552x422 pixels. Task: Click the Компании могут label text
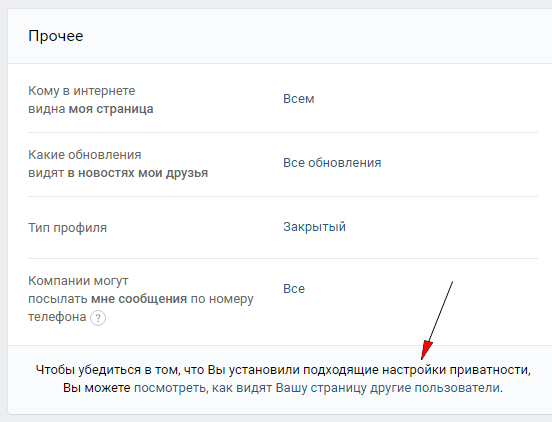coord(78,281)
